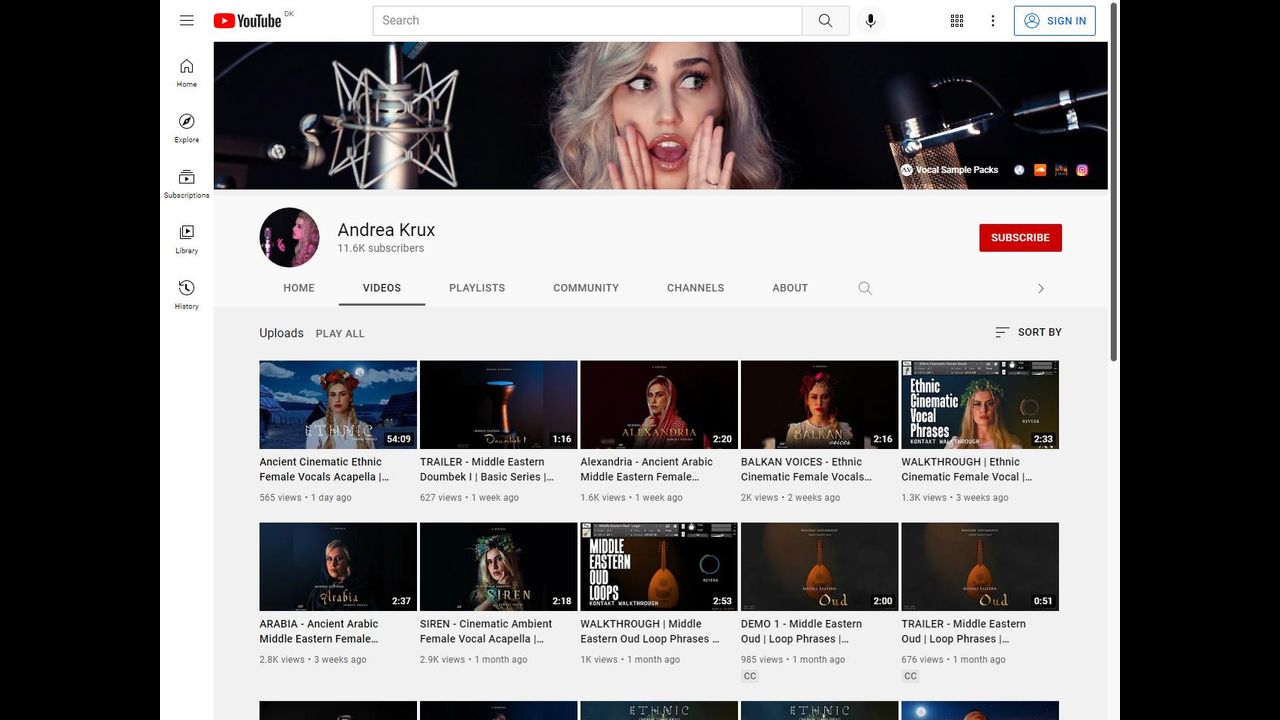Click Play All uploads link
The height and width of the screenshot is (720, 1280).
pyautogui.click(x=340, y=334)
